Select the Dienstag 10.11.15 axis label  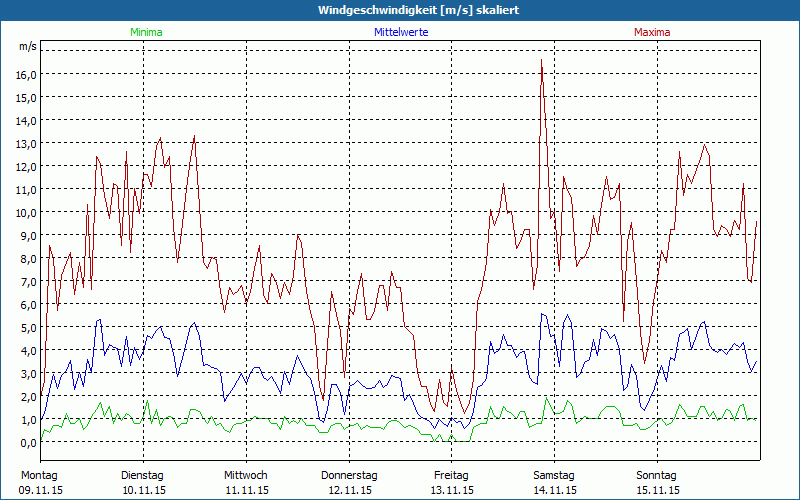click(143, 483)
